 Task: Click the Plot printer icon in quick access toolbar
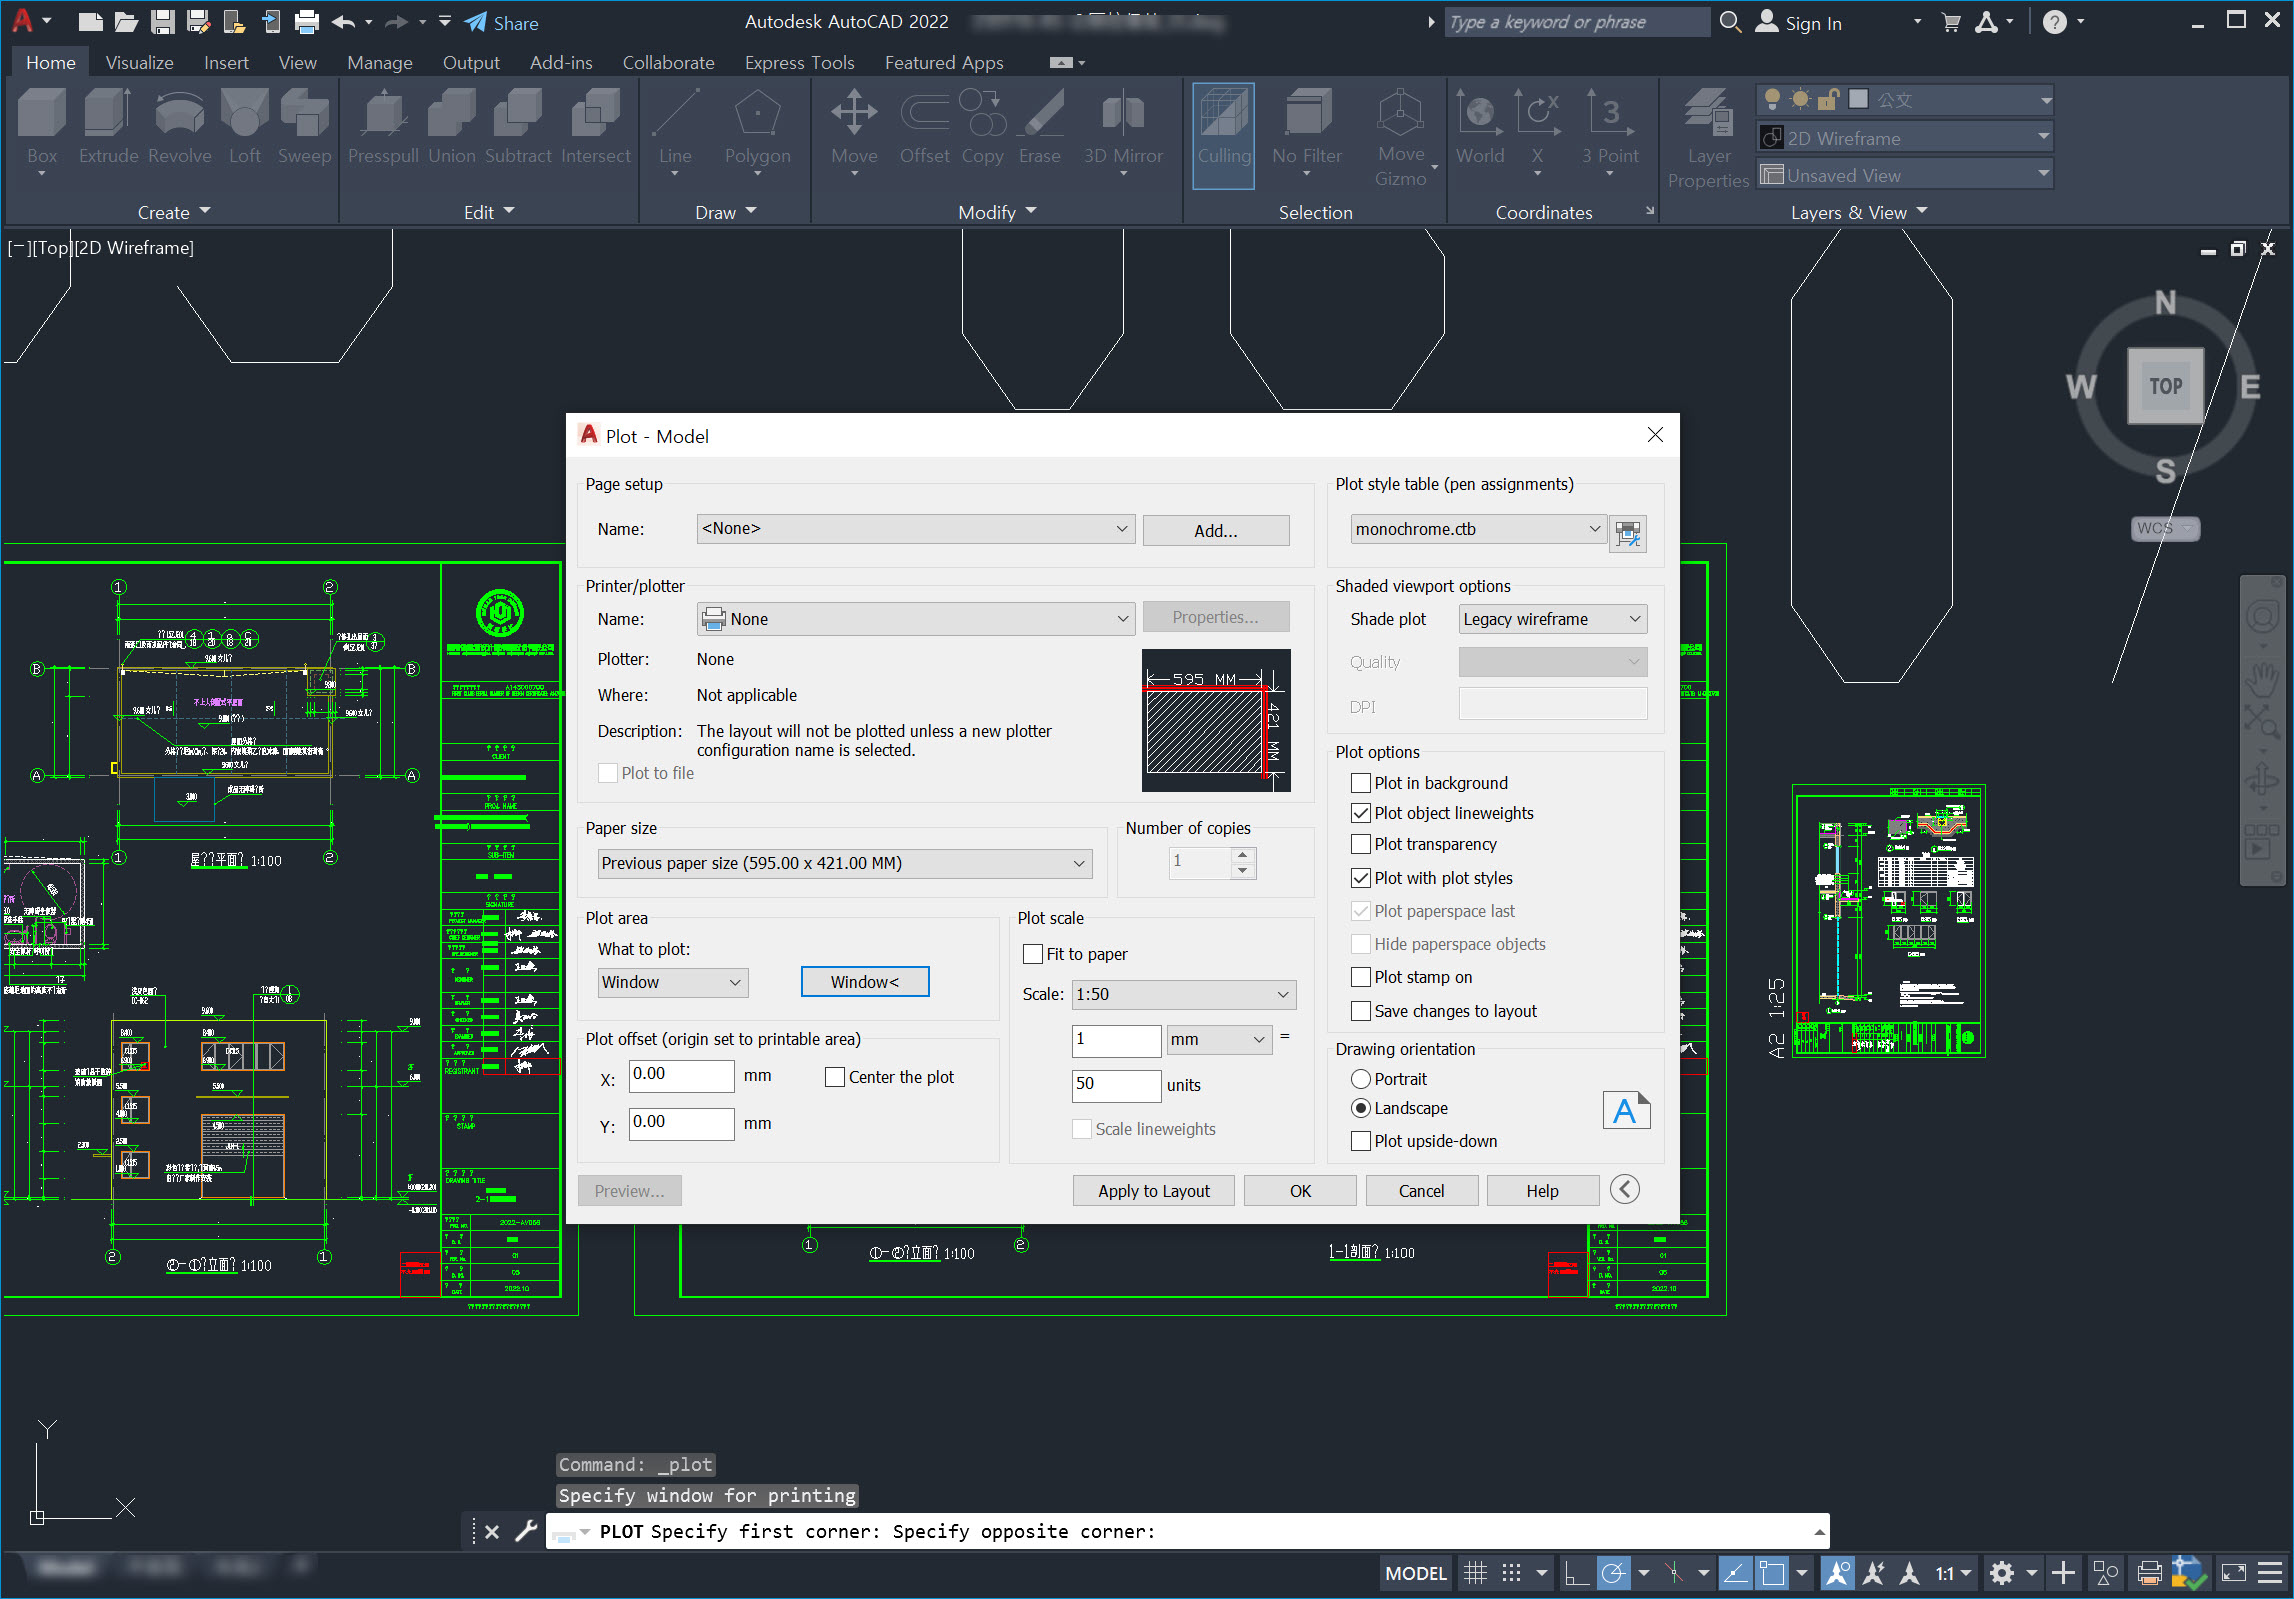[x=307, y=22]
